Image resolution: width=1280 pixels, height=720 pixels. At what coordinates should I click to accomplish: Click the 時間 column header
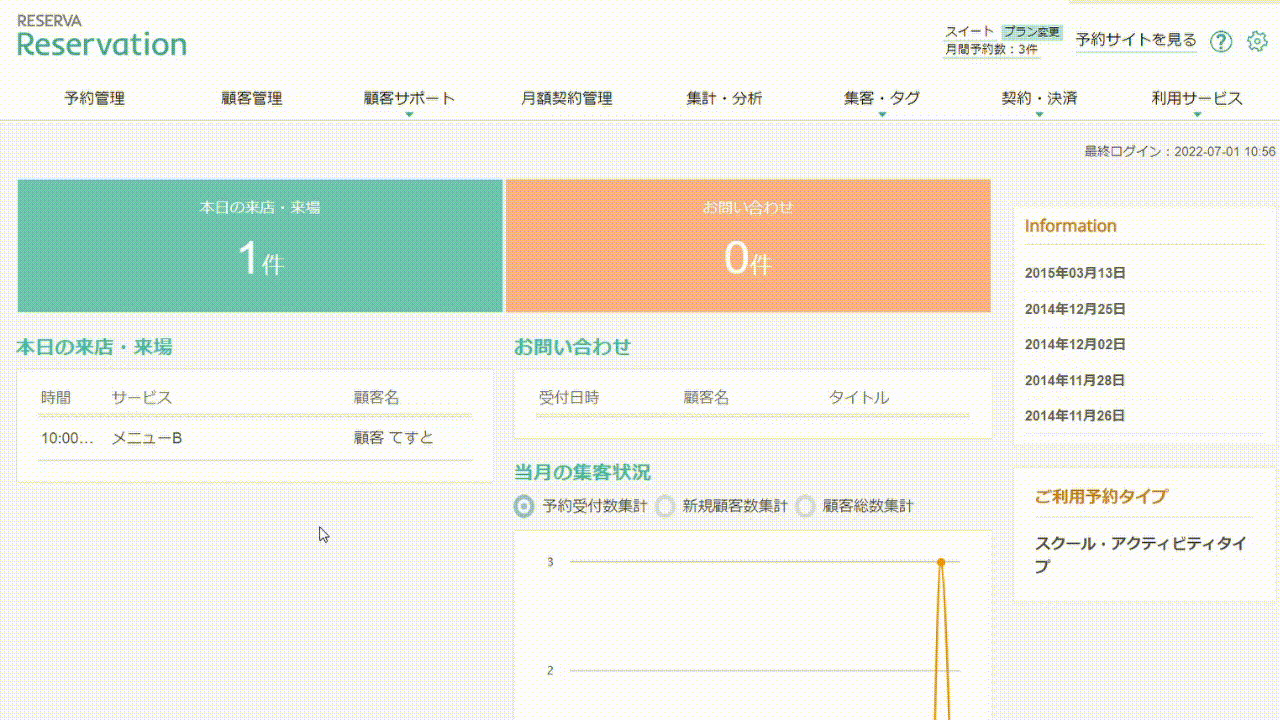pyautogui.click(x=56, y=397)
